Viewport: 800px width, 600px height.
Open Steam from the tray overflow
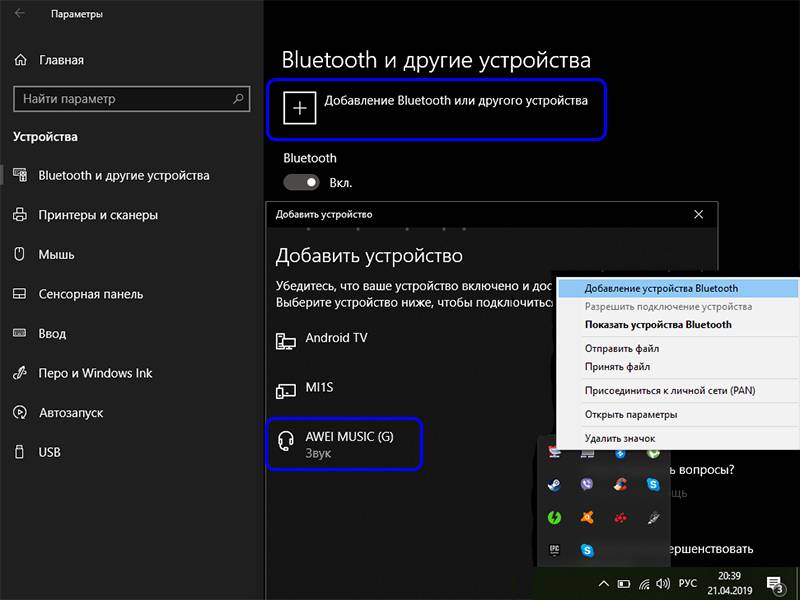pyautogui.click(x=554, y=484)
